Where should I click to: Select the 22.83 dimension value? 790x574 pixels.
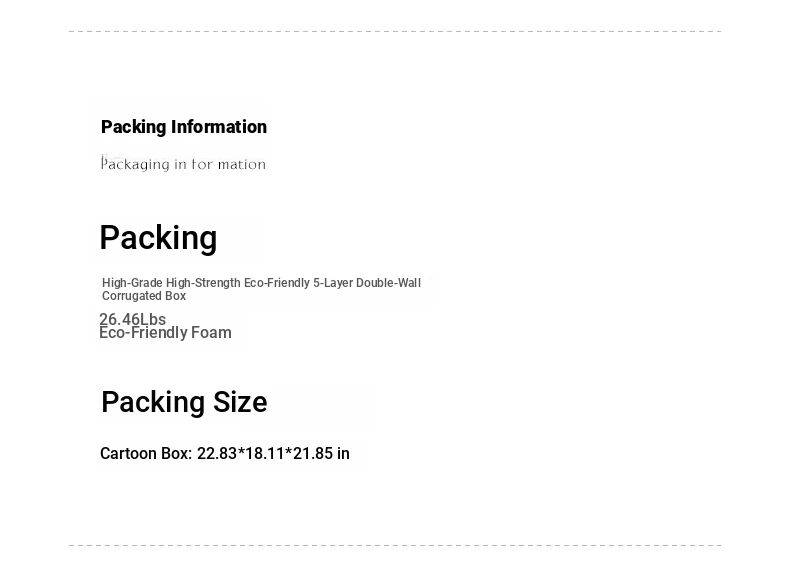tap(217, 454)
